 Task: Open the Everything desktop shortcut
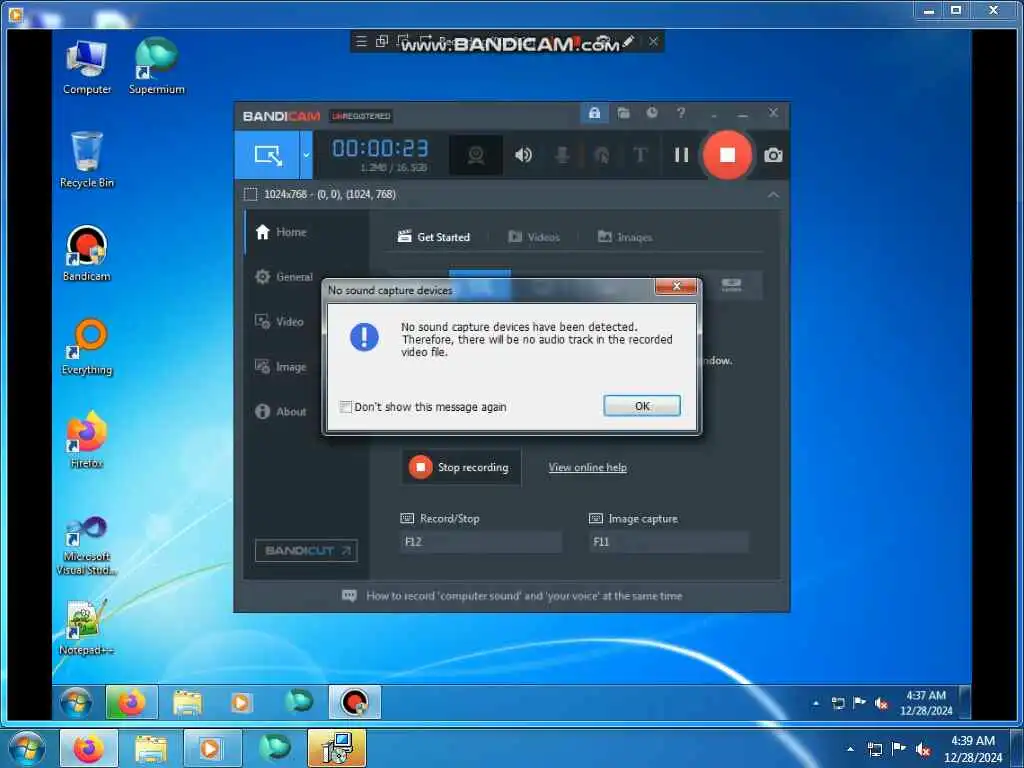(87, 347)
